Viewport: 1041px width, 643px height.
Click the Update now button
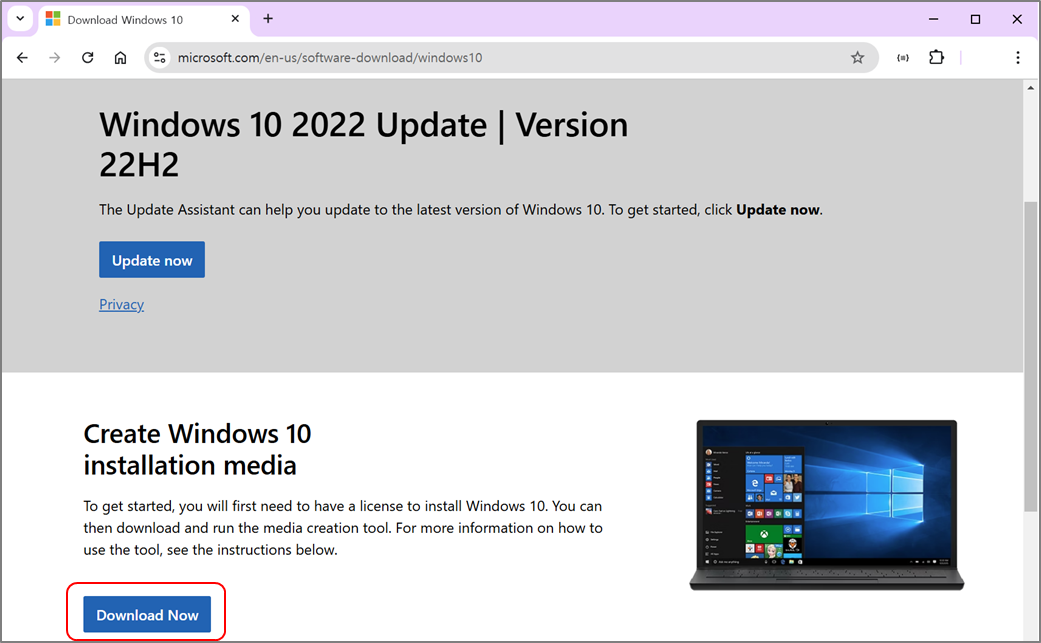click(x=152, y=259)
